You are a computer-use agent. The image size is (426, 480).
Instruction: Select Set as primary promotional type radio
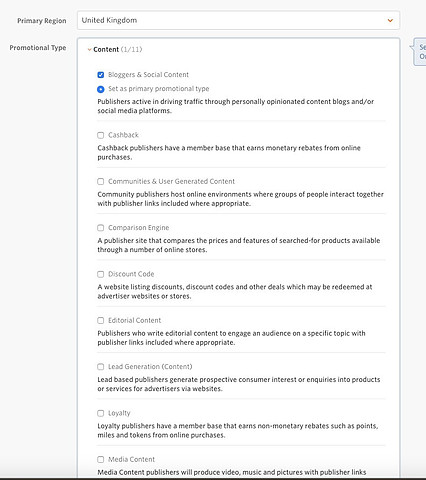[101, 89]
